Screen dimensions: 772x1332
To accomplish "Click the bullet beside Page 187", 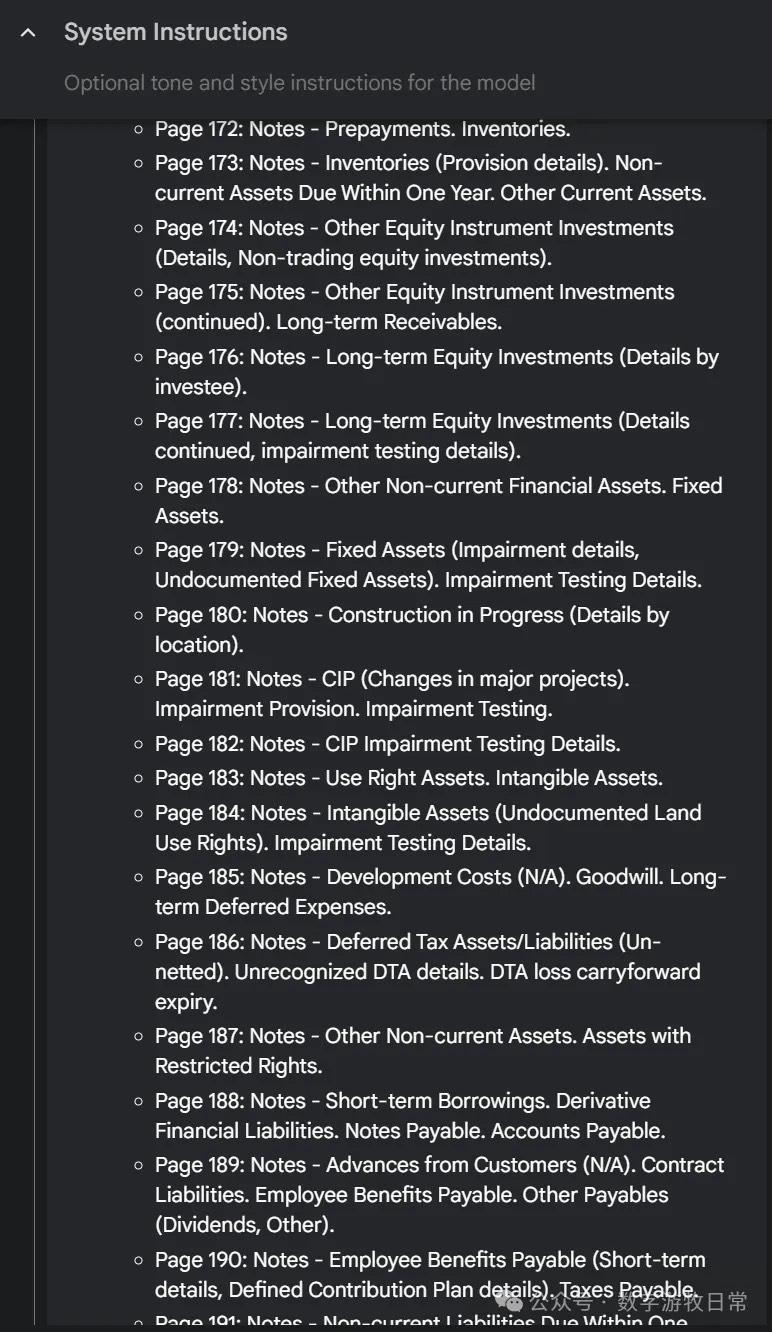I will coord(139,1036).
